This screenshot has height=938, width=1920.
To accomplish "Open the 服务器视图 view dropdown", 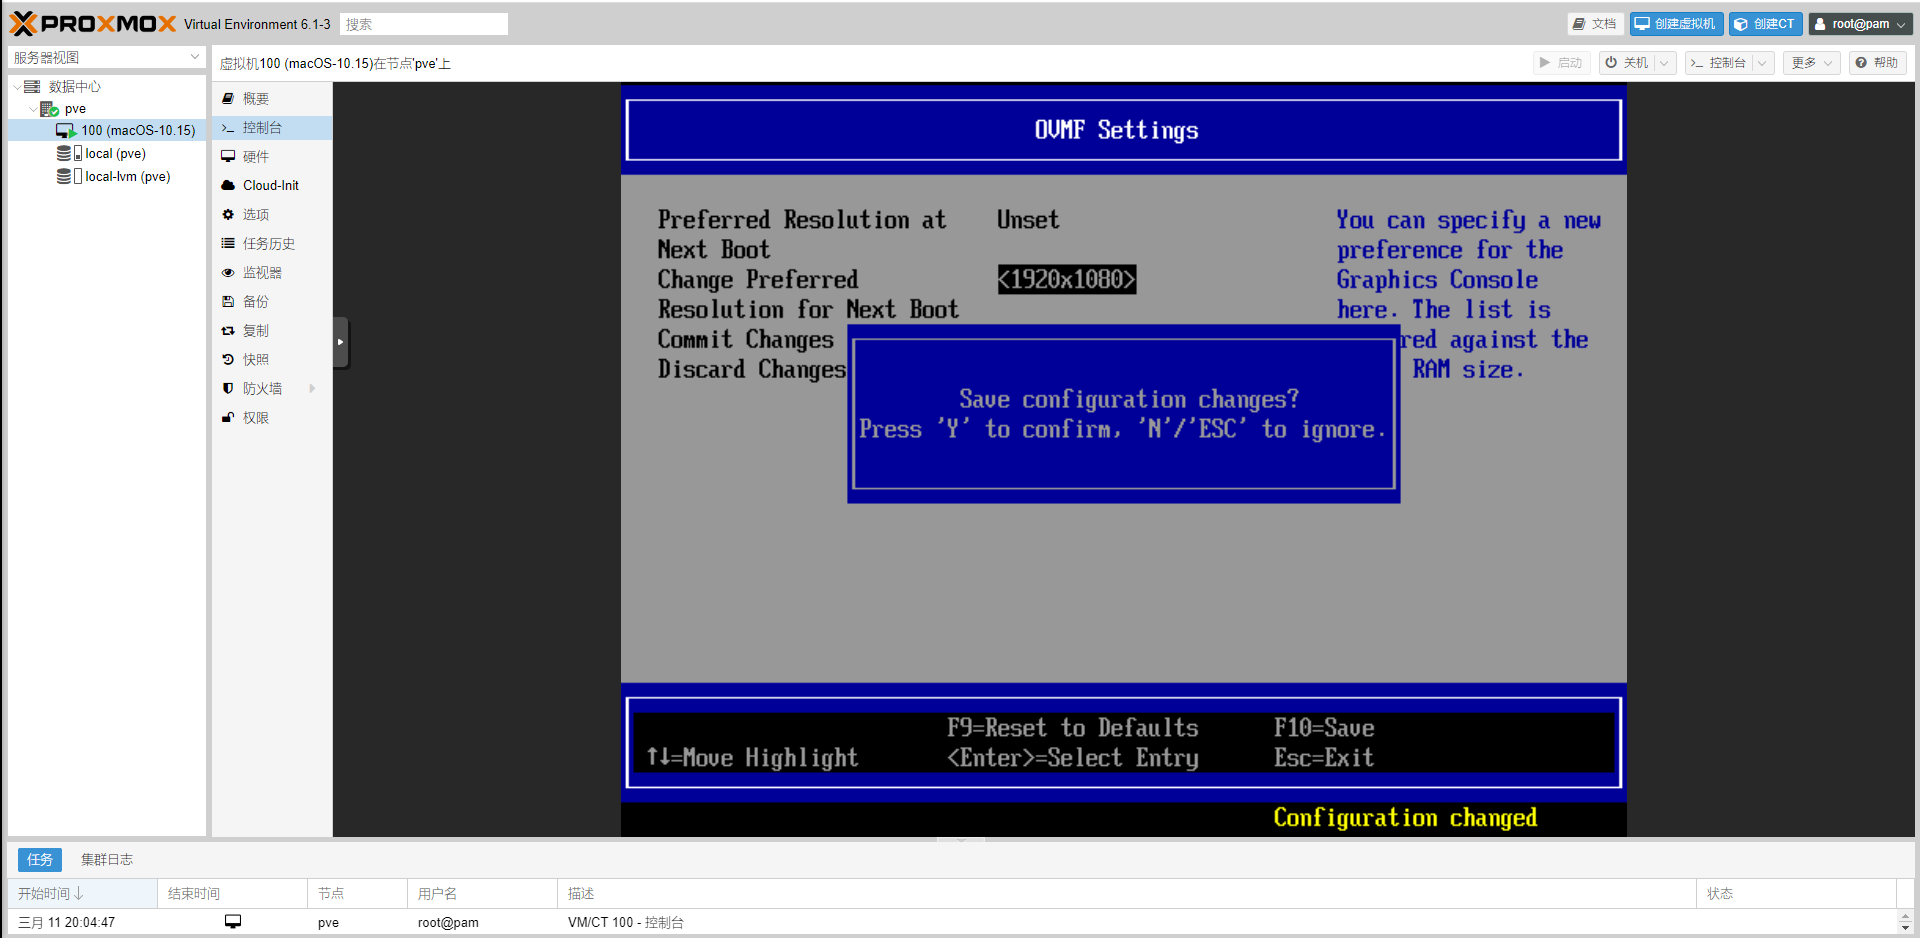I will point(194,58).
